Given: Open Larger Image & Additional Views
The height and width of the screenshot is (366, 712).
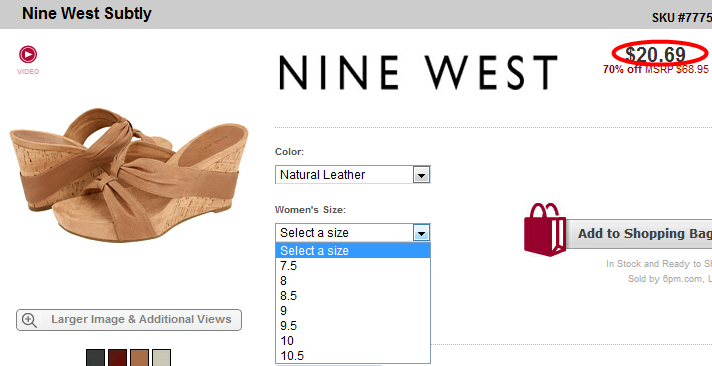Looking at the screenshot, I should 129,320.
